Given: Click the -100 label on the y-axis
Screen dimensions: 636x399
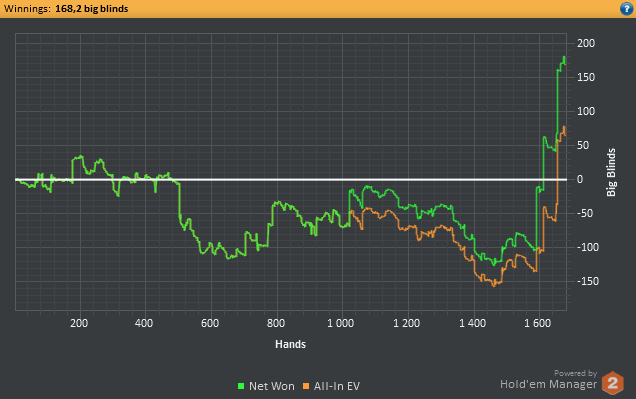Looking at the screenshot, I should [588, 247].
